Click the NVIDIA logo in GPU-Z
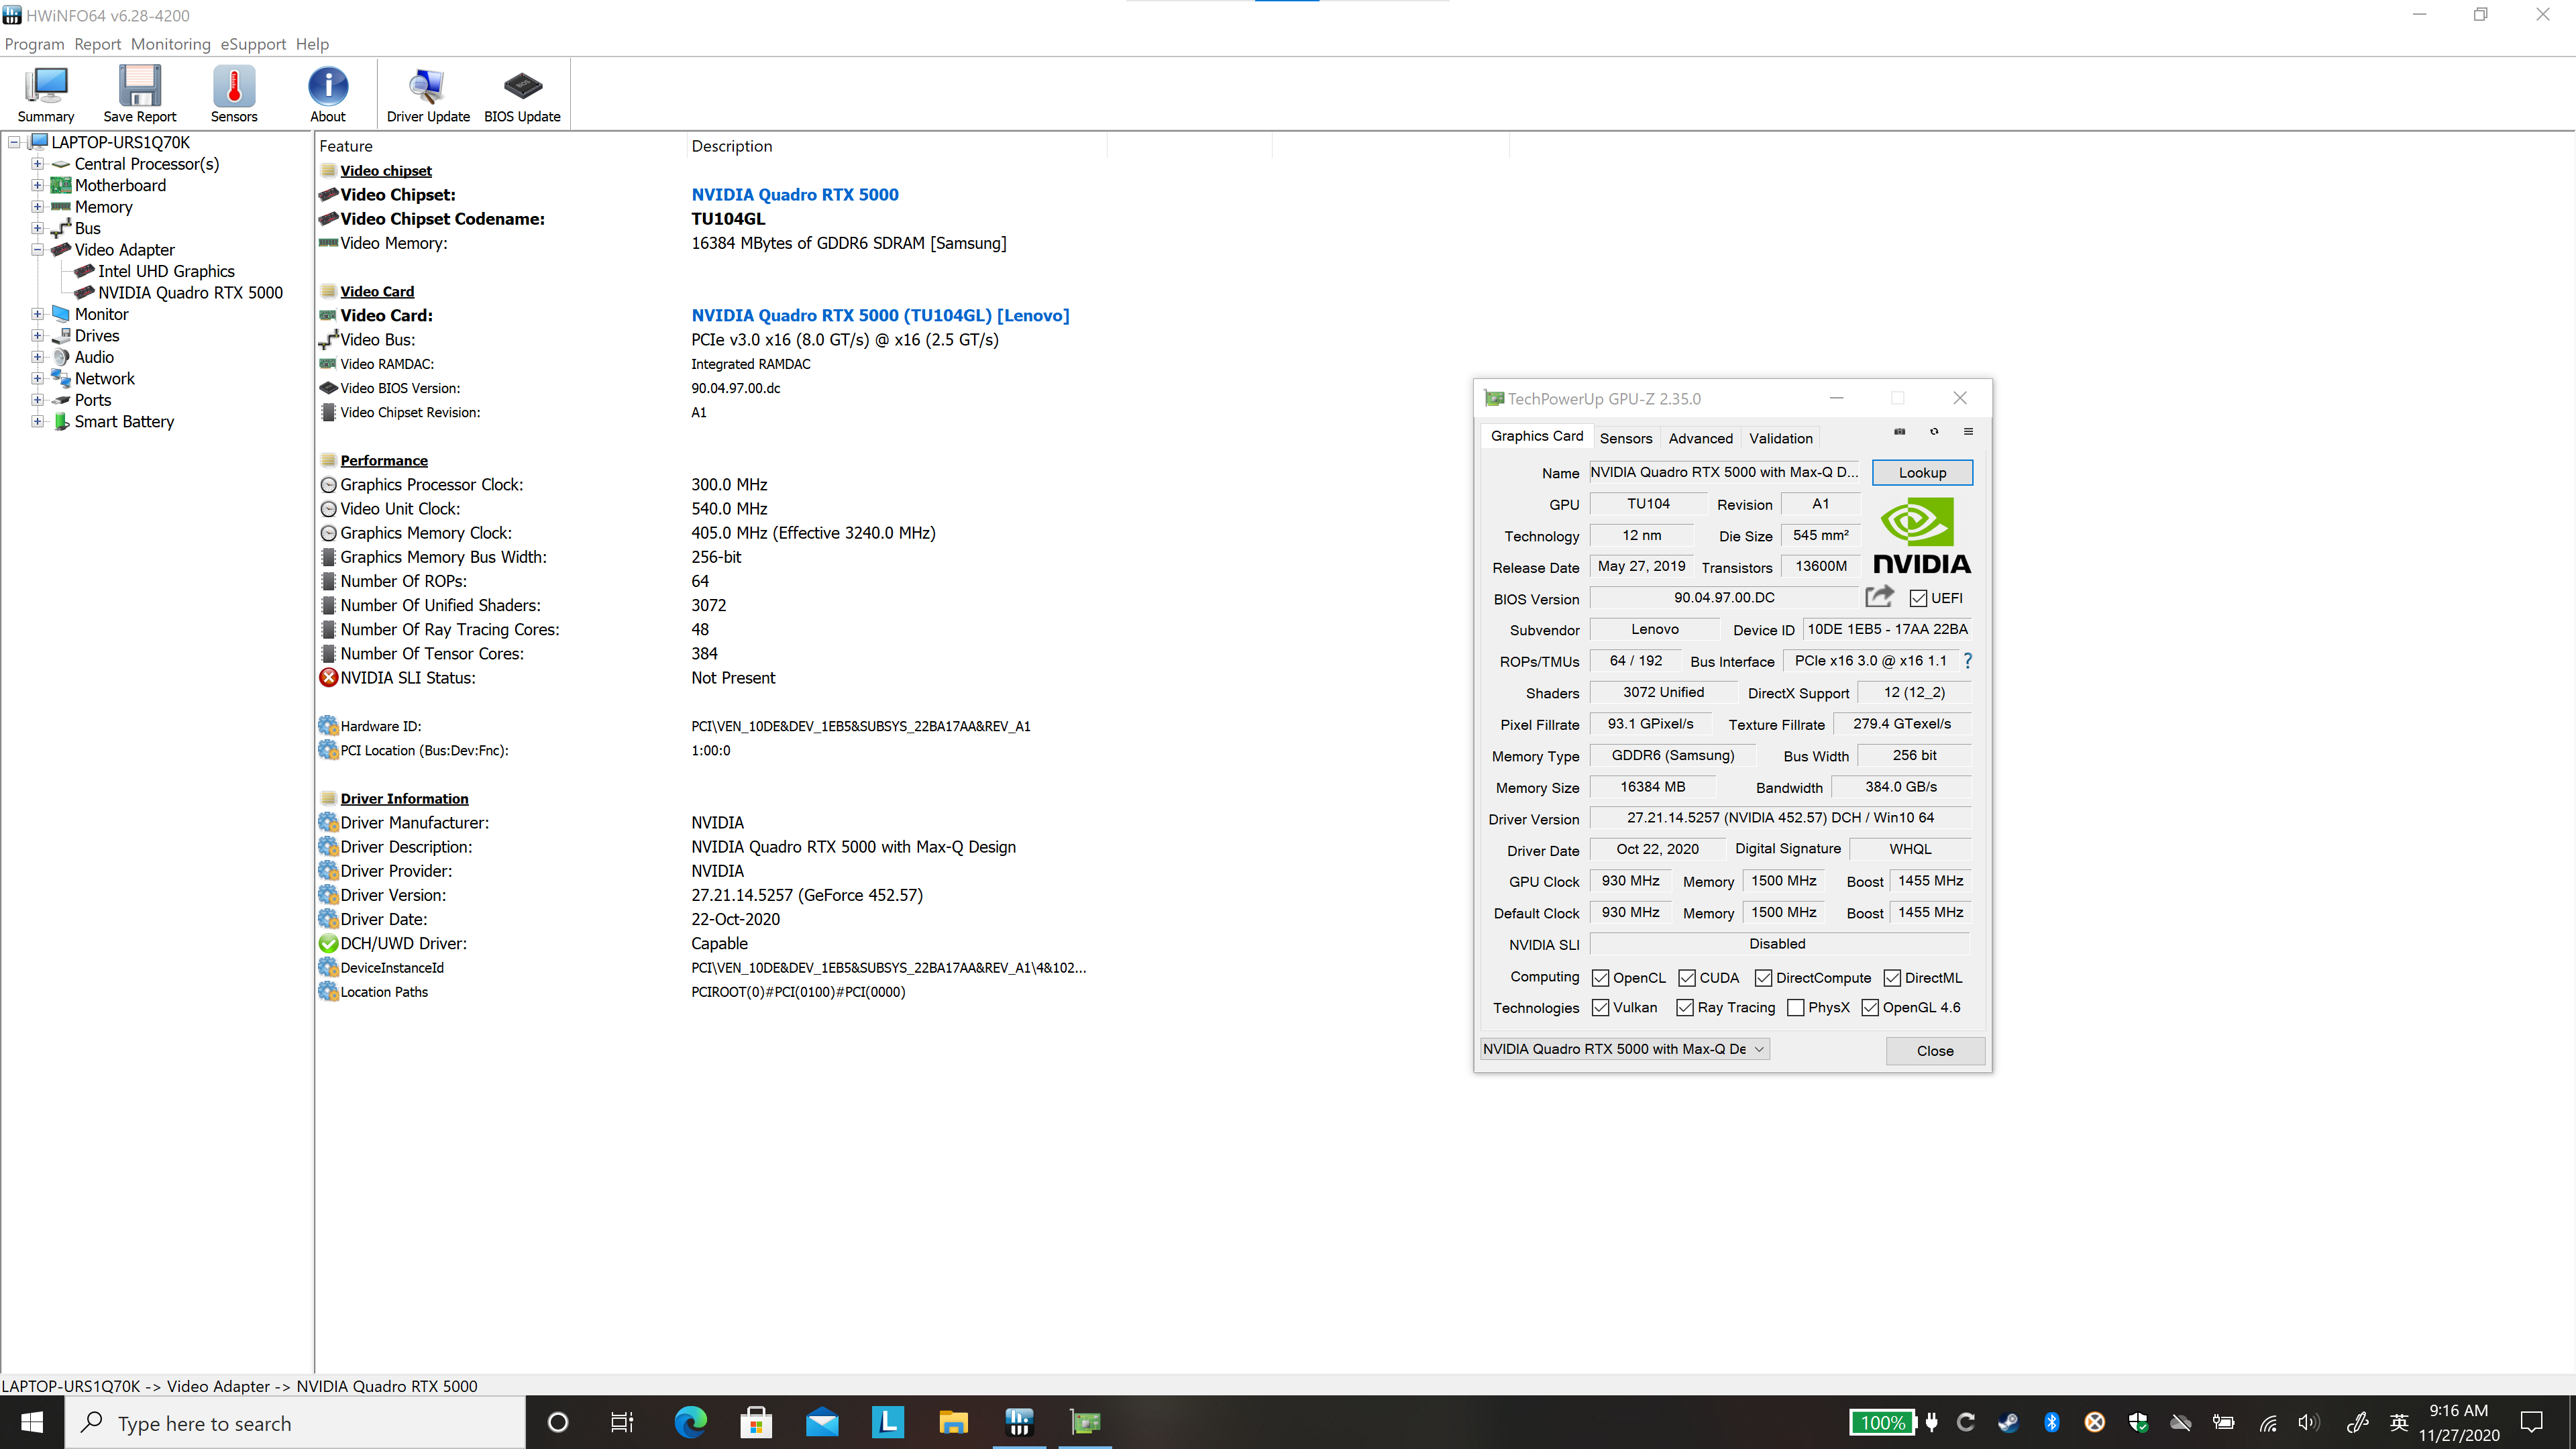This screenshot has height=1449, width=2576. [x=1921, y=536]
